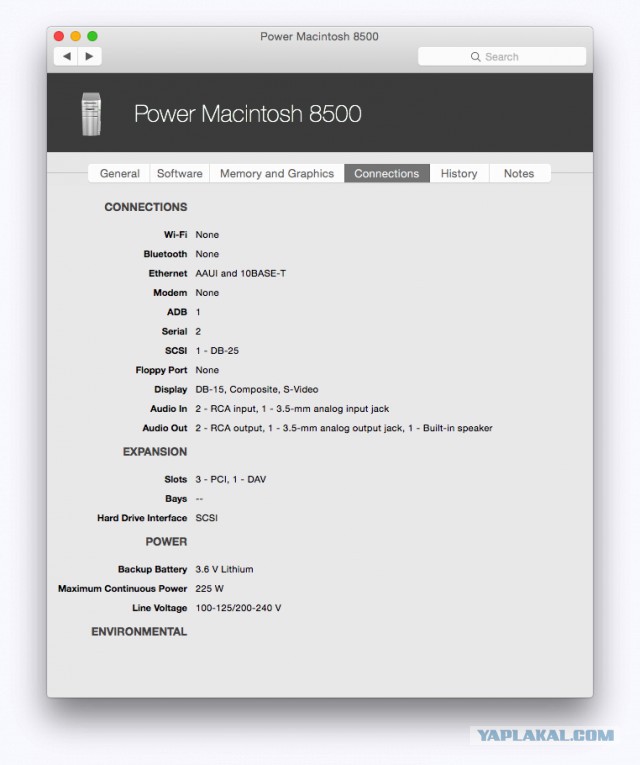This screenshot has width=640, height=765.
Task: Click the EXPANSION section heading
Action: 155,452
